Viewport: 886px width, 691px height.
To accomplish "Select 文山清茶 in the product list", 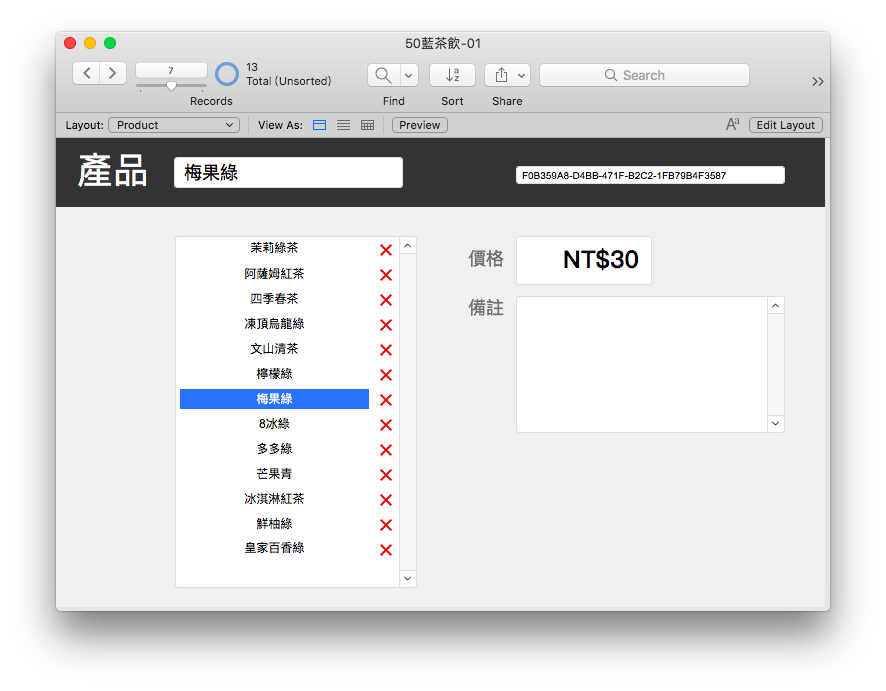I will click(x=274, y=349).
